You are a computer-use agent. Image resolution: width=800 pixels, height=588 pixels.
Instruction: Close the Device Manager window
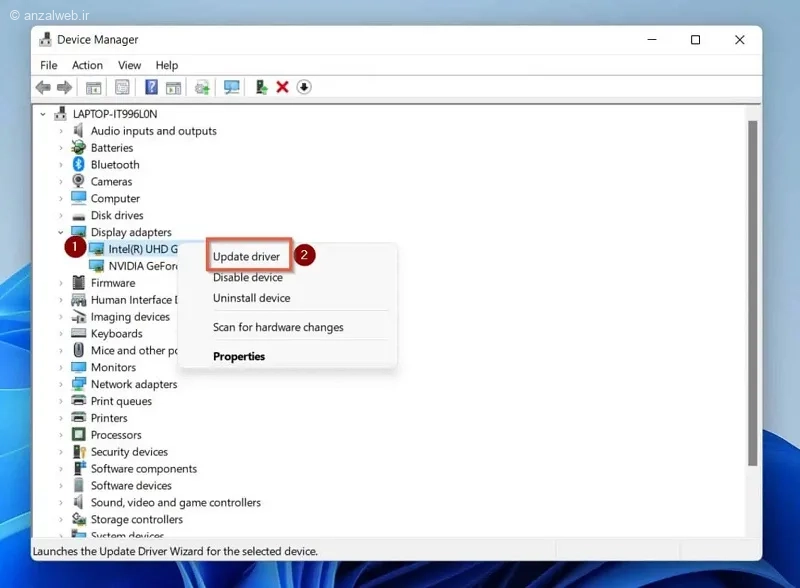click(740, 39)
